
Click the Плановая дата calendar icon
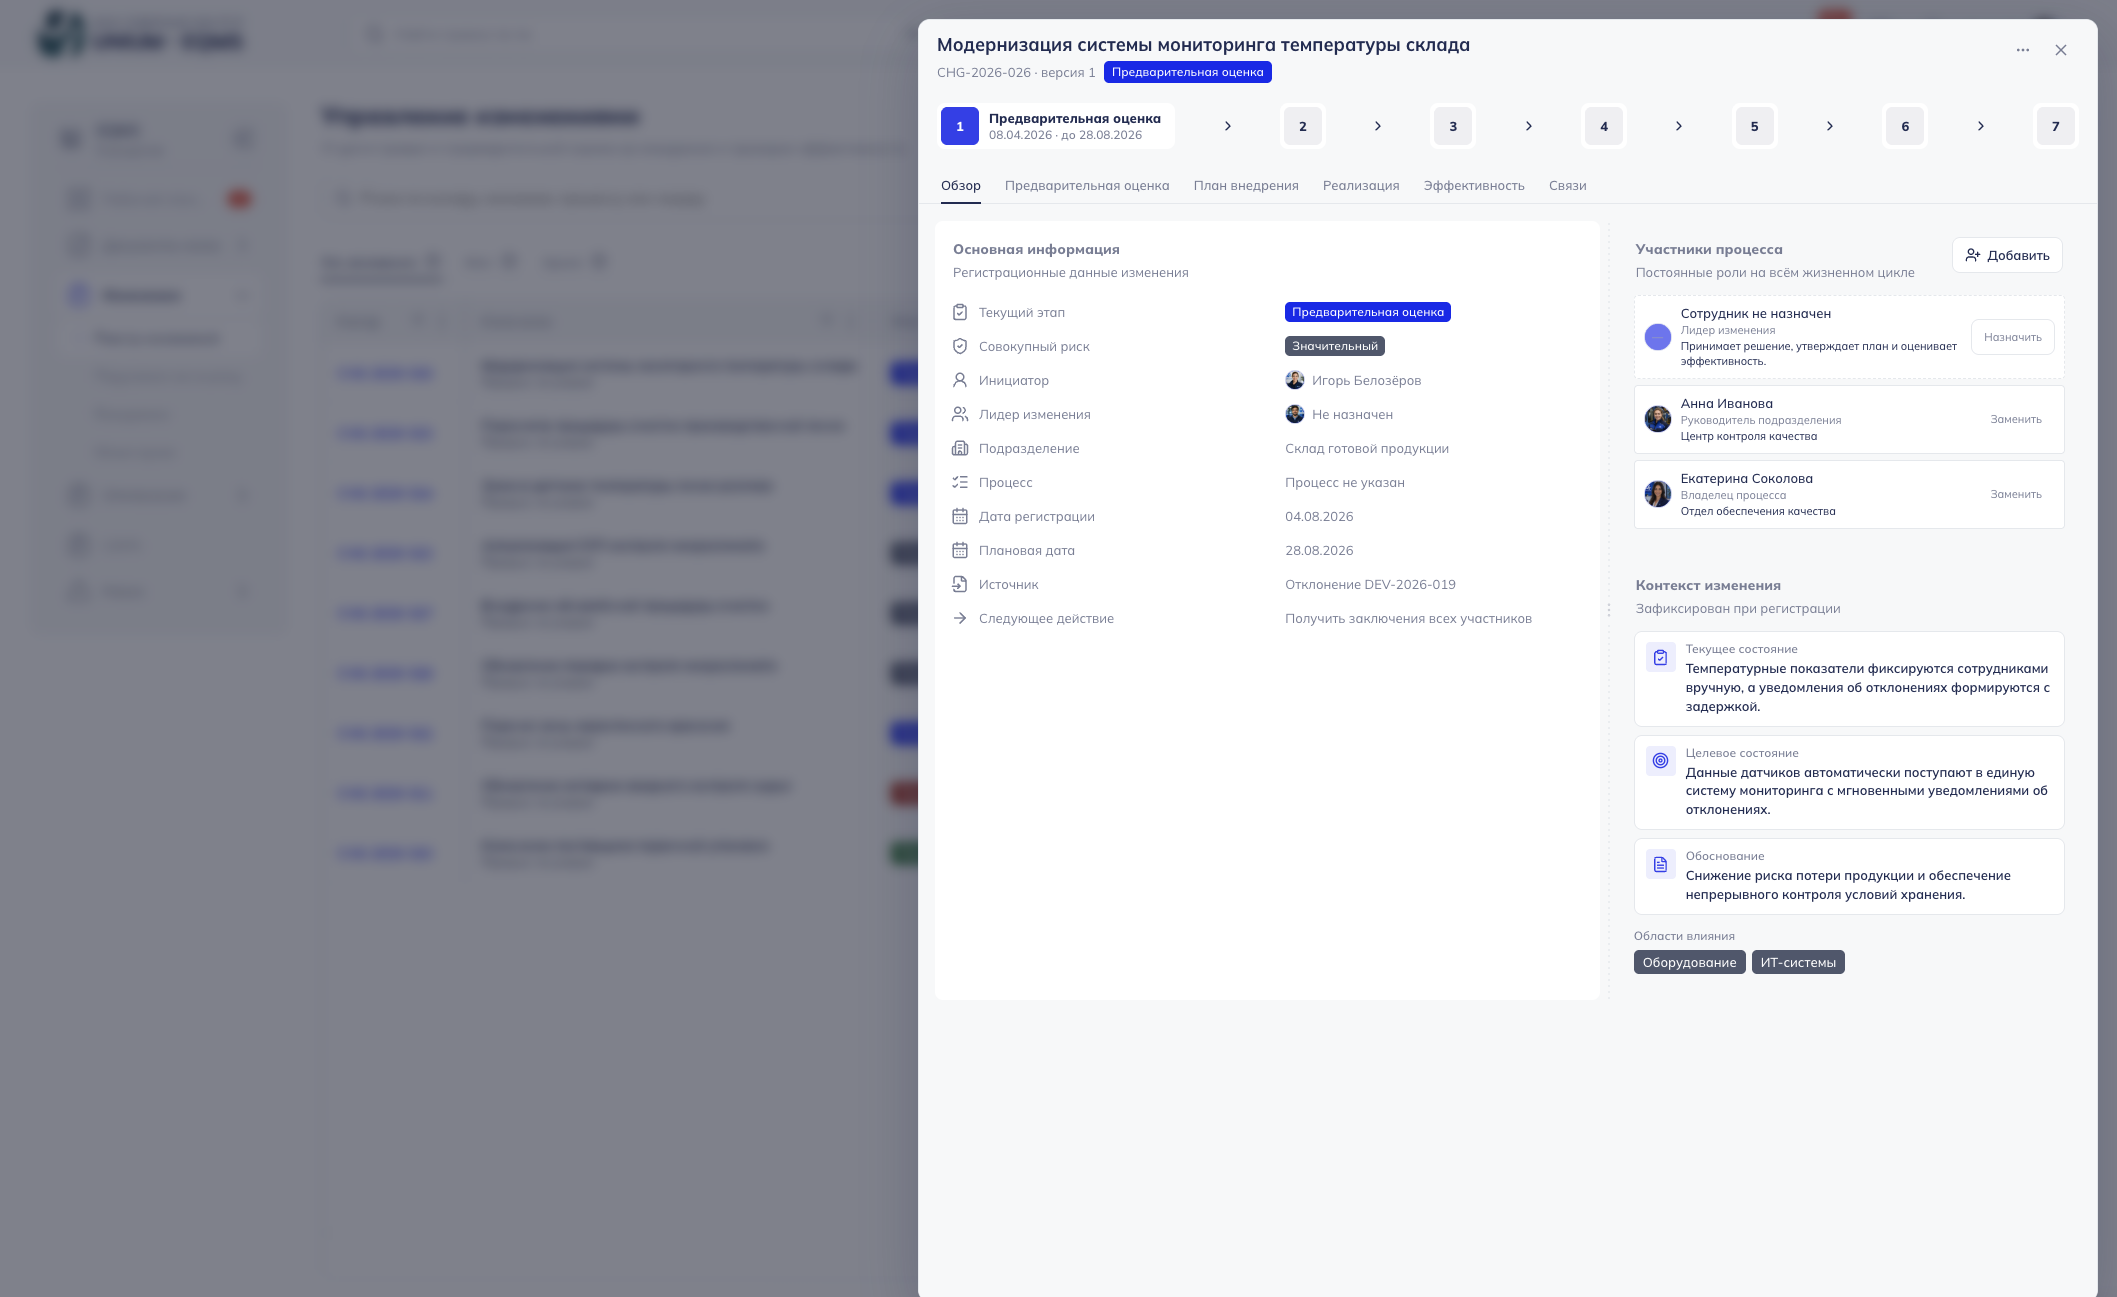[x=960, y=550]
